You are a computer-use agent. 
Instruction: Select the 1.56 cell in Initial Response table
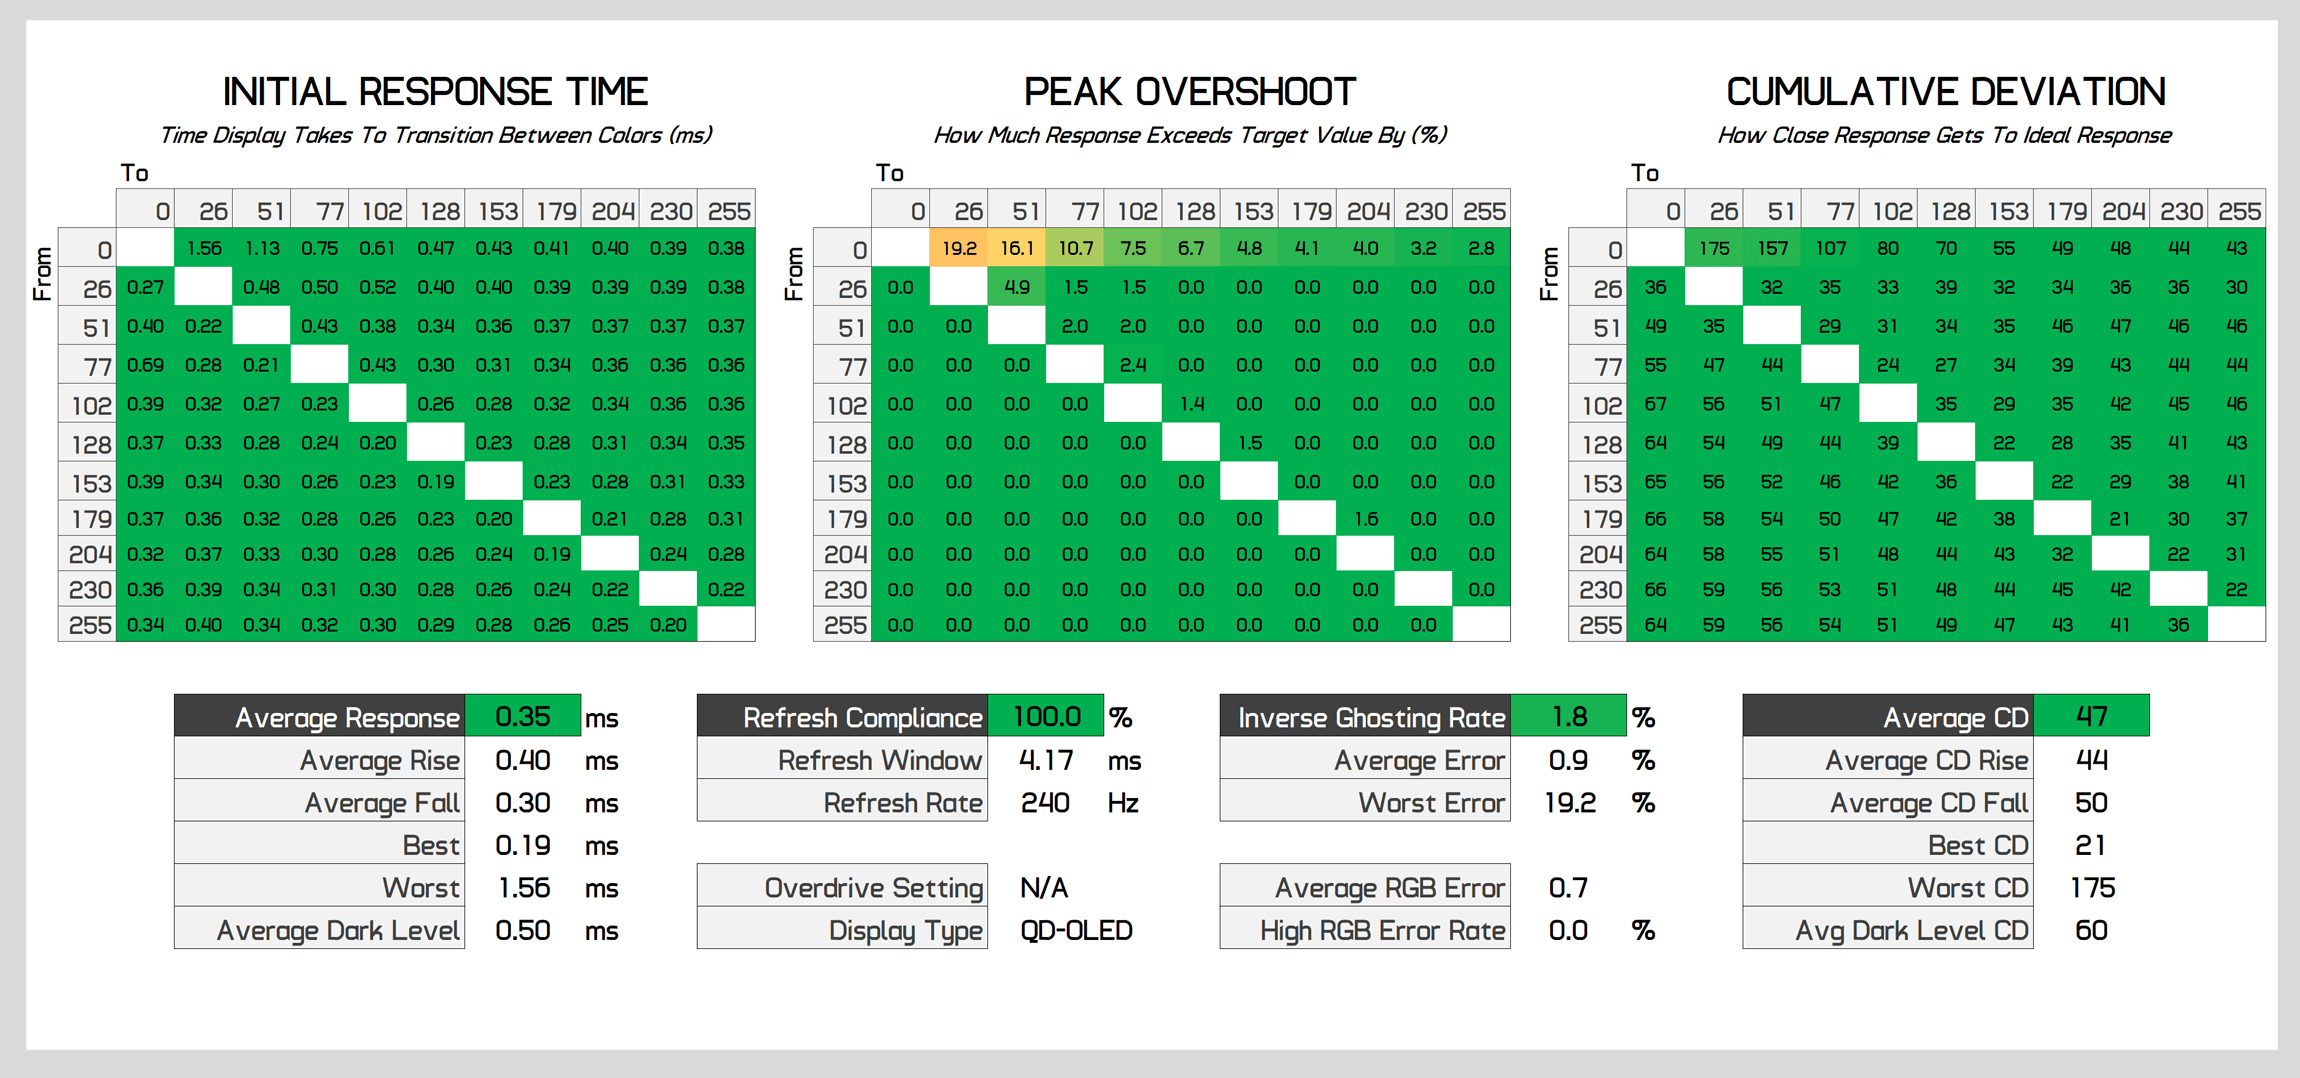coord(204,248)
